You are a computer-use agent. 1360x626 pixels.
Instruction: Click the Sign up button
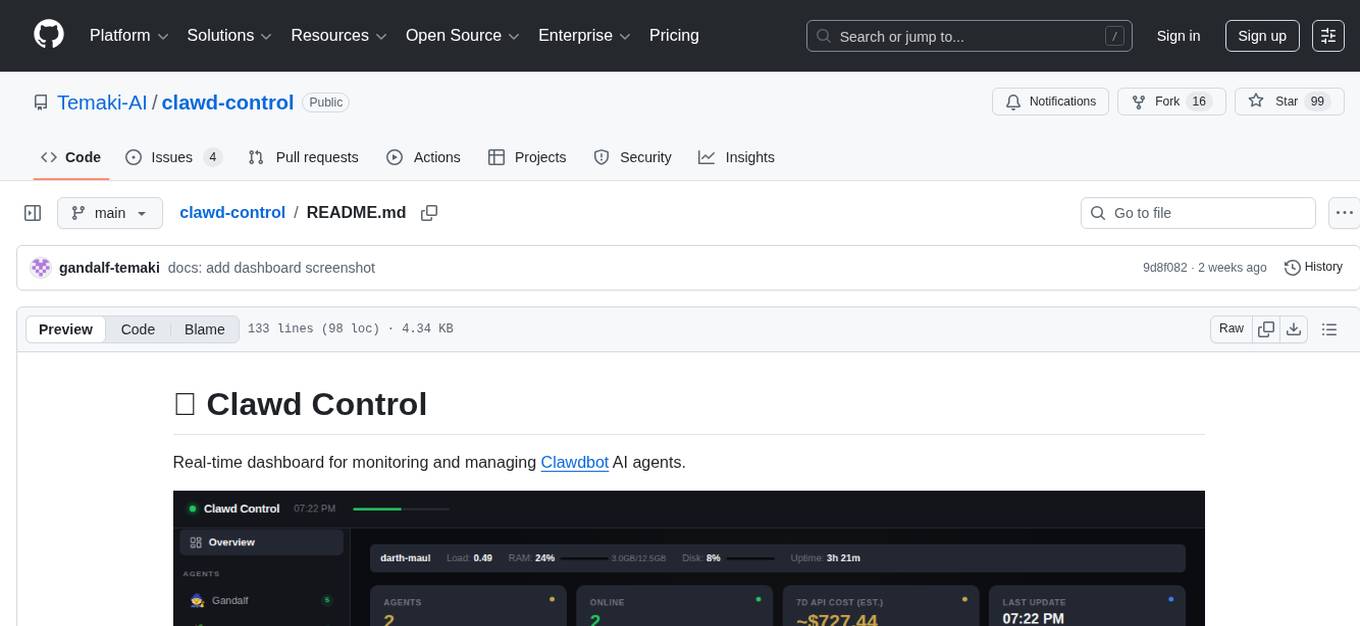tap(1261, 35)
